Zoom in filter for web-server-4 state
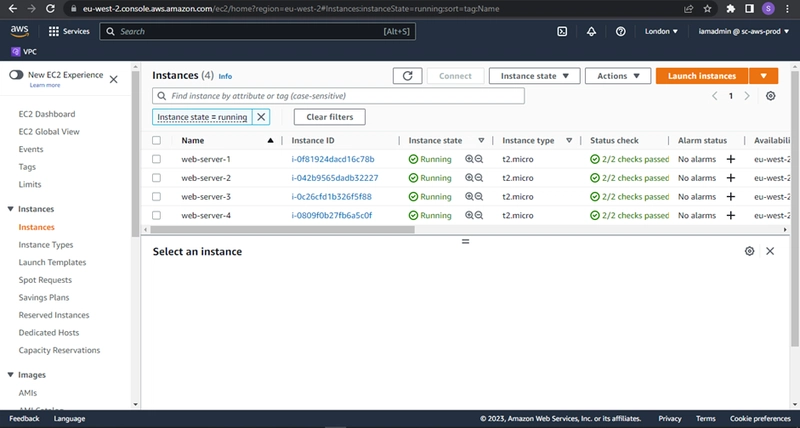 point(469,215)
